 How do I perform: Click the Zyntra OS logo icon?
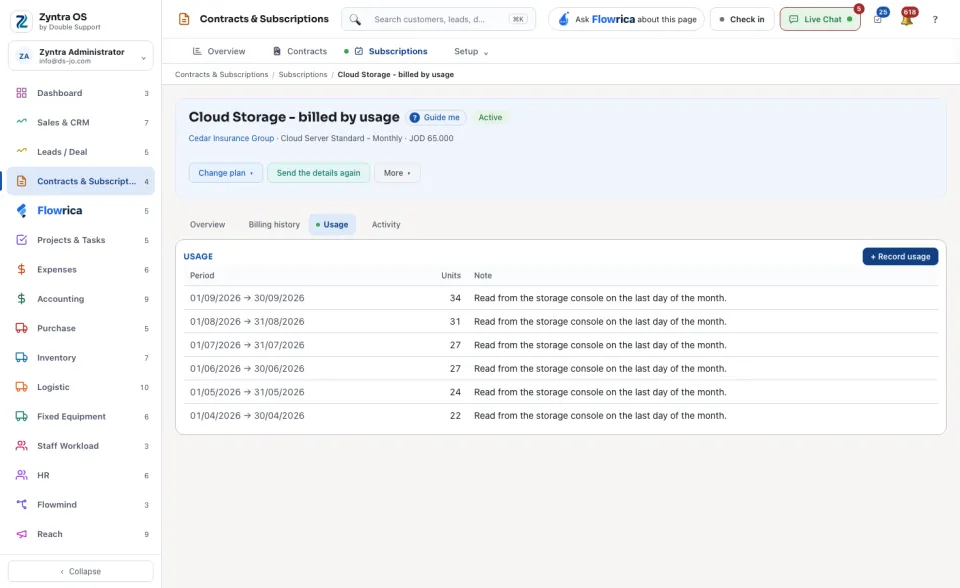[x=21, y=21]
